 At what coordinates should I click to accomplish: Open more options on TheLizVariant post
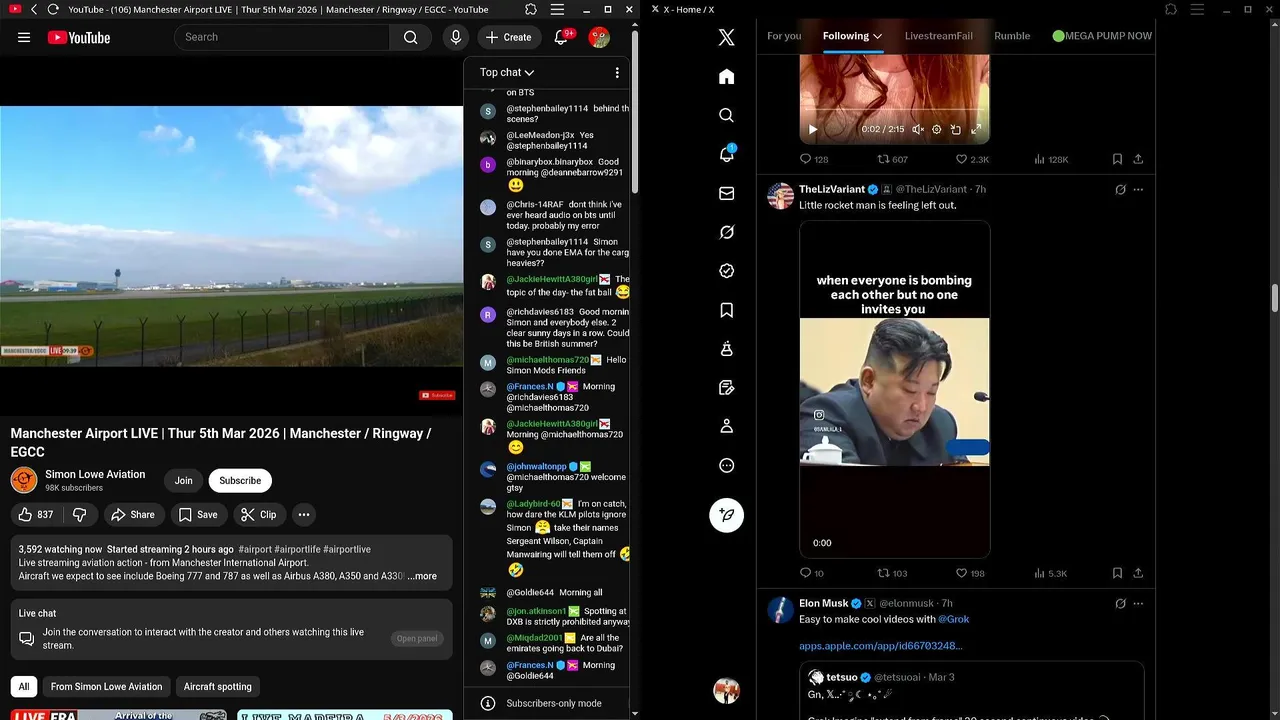click(x=1138, y=189)
